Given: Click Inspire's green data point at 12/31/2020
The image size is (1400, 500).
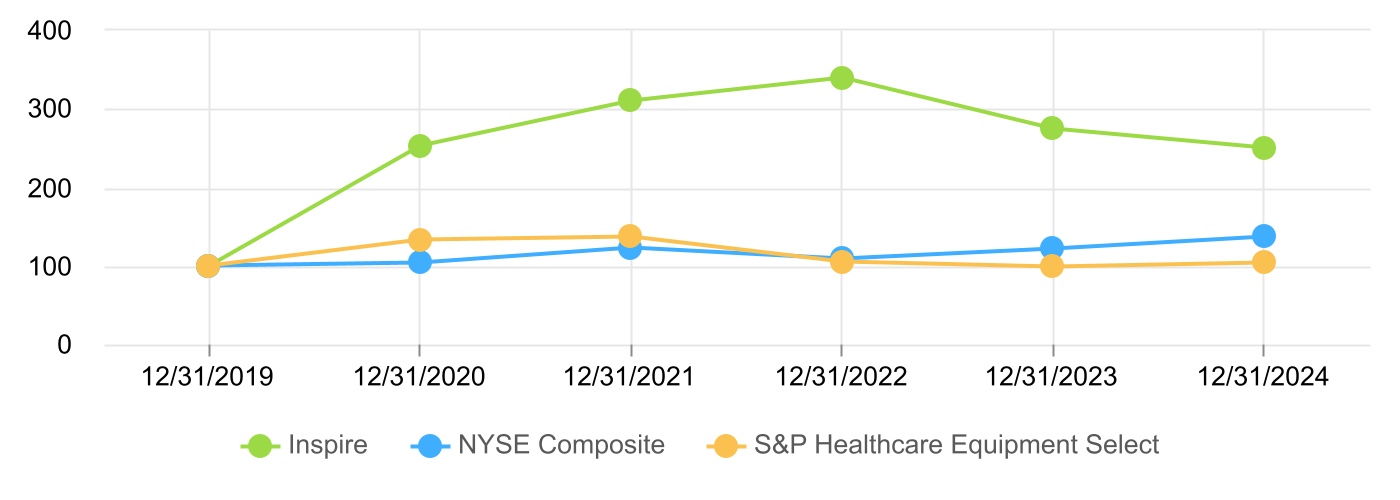Looking at the screenshot, I should click(420, 146).
